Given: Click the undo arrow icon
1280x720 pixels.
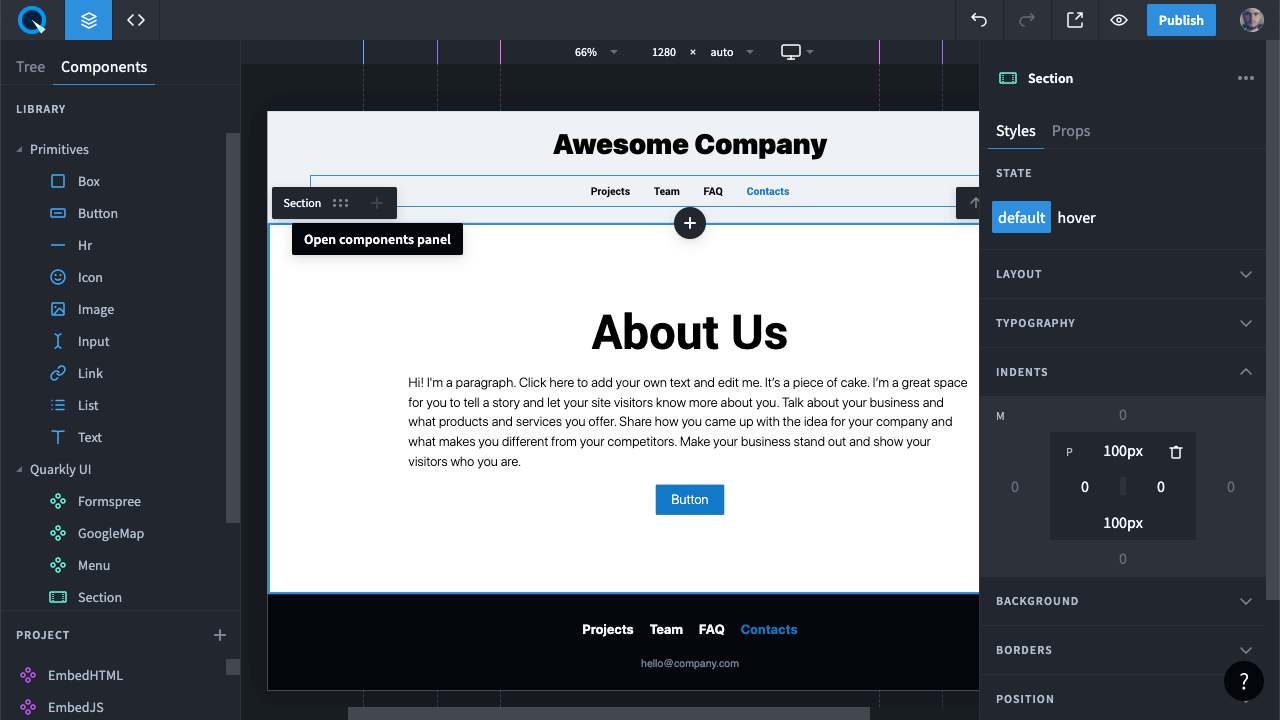Looking at the screenshot, I should tap(979, 20).
